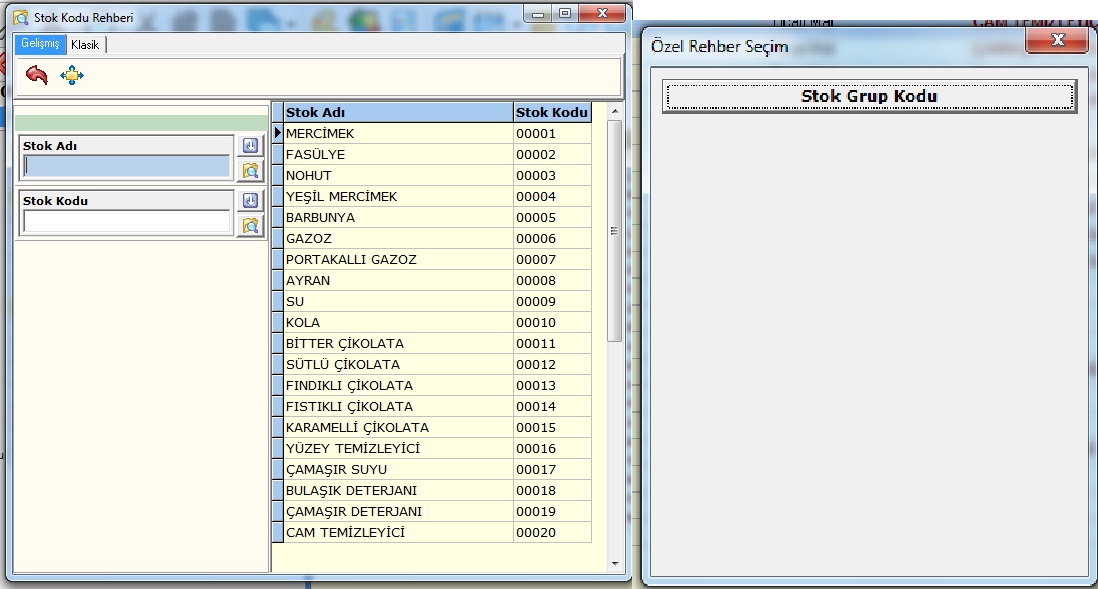
Task: Close the Özel Rehber Seçim dialog
Action: [1056, 40]
